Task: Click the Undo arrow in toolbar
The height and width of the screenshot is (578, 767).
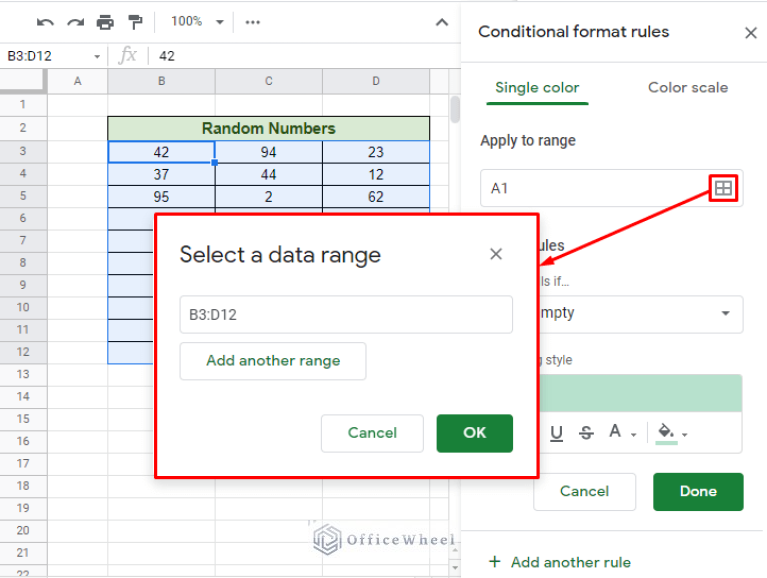Action: tap(45, 22)
